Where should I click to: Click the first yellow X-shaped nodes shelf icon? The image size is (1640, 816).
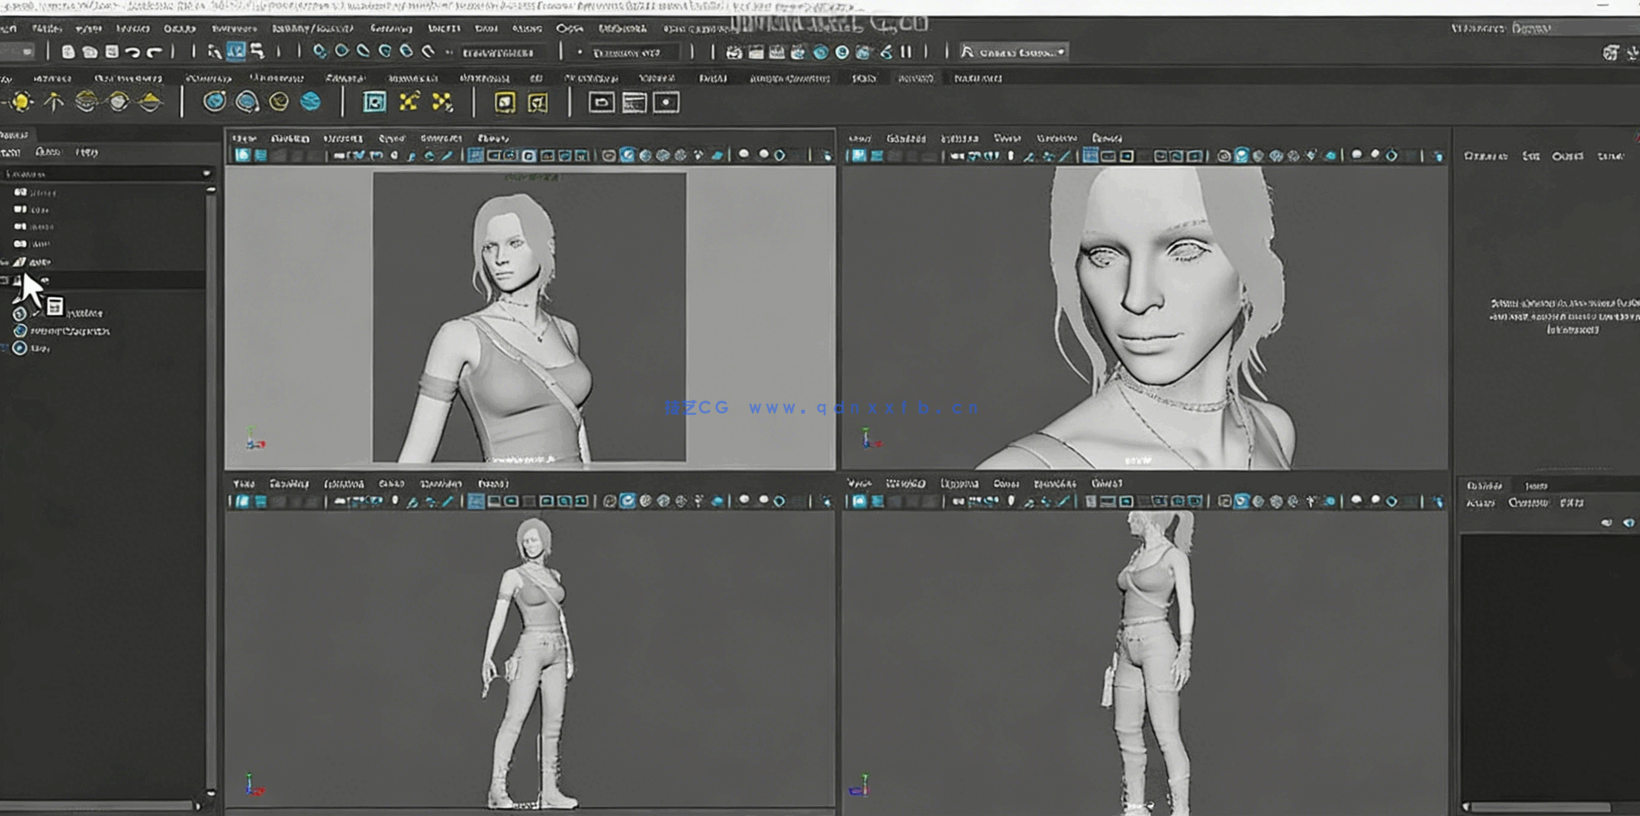coord(409,102)
